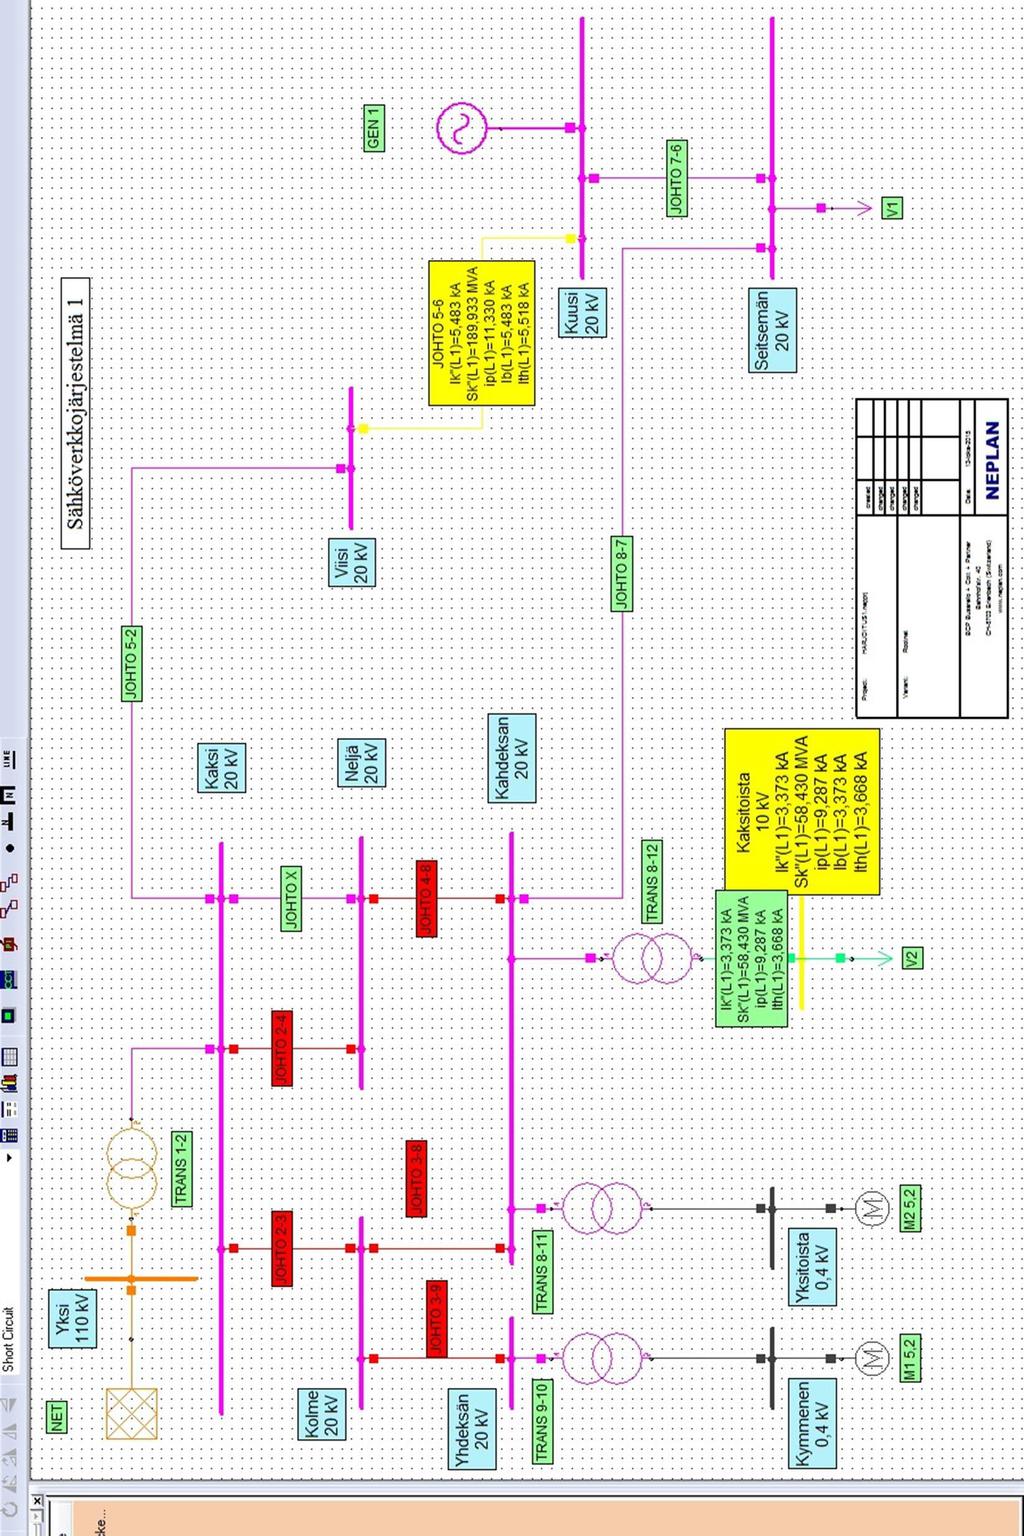Select the red JOHTO 3-8 label
1024x1536 pixels.
[416, 1178]
